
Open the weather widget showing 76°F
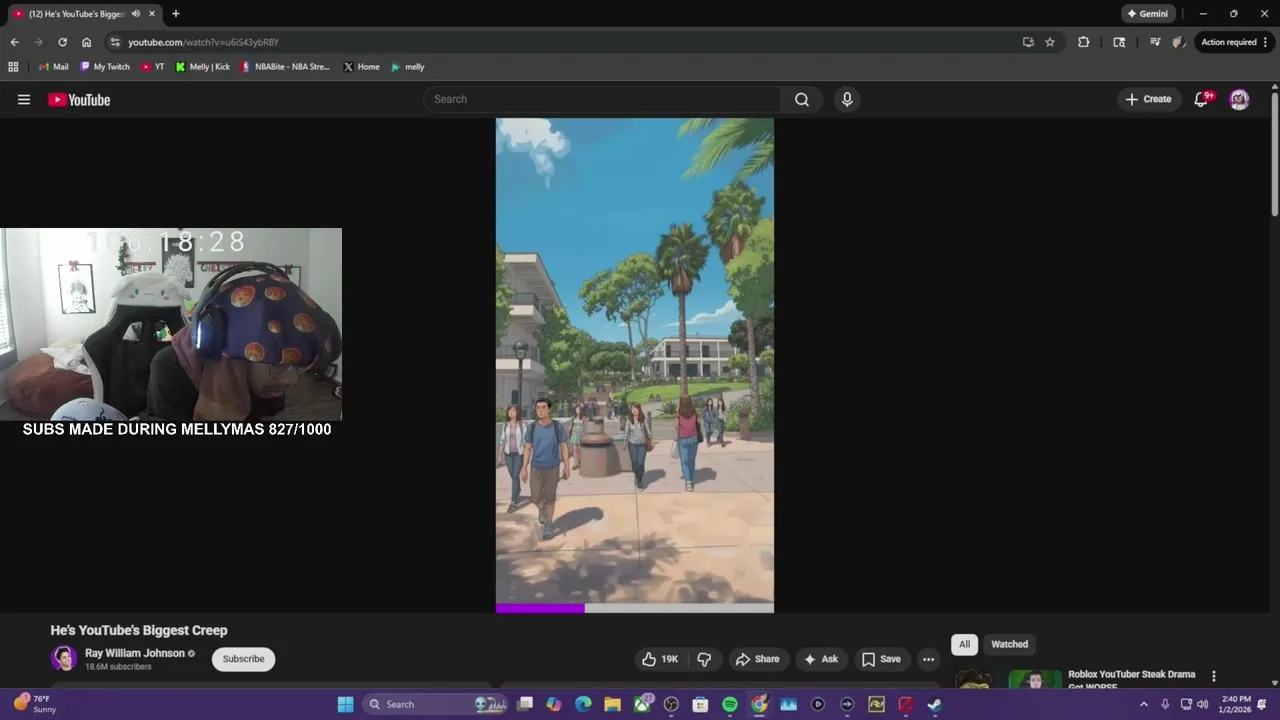point(34,704)
